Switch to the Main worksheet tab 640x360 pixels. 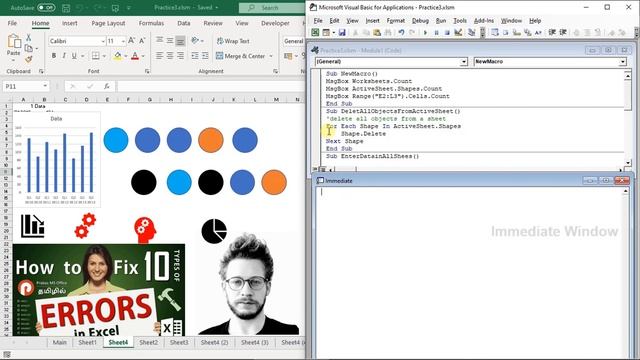60,342
